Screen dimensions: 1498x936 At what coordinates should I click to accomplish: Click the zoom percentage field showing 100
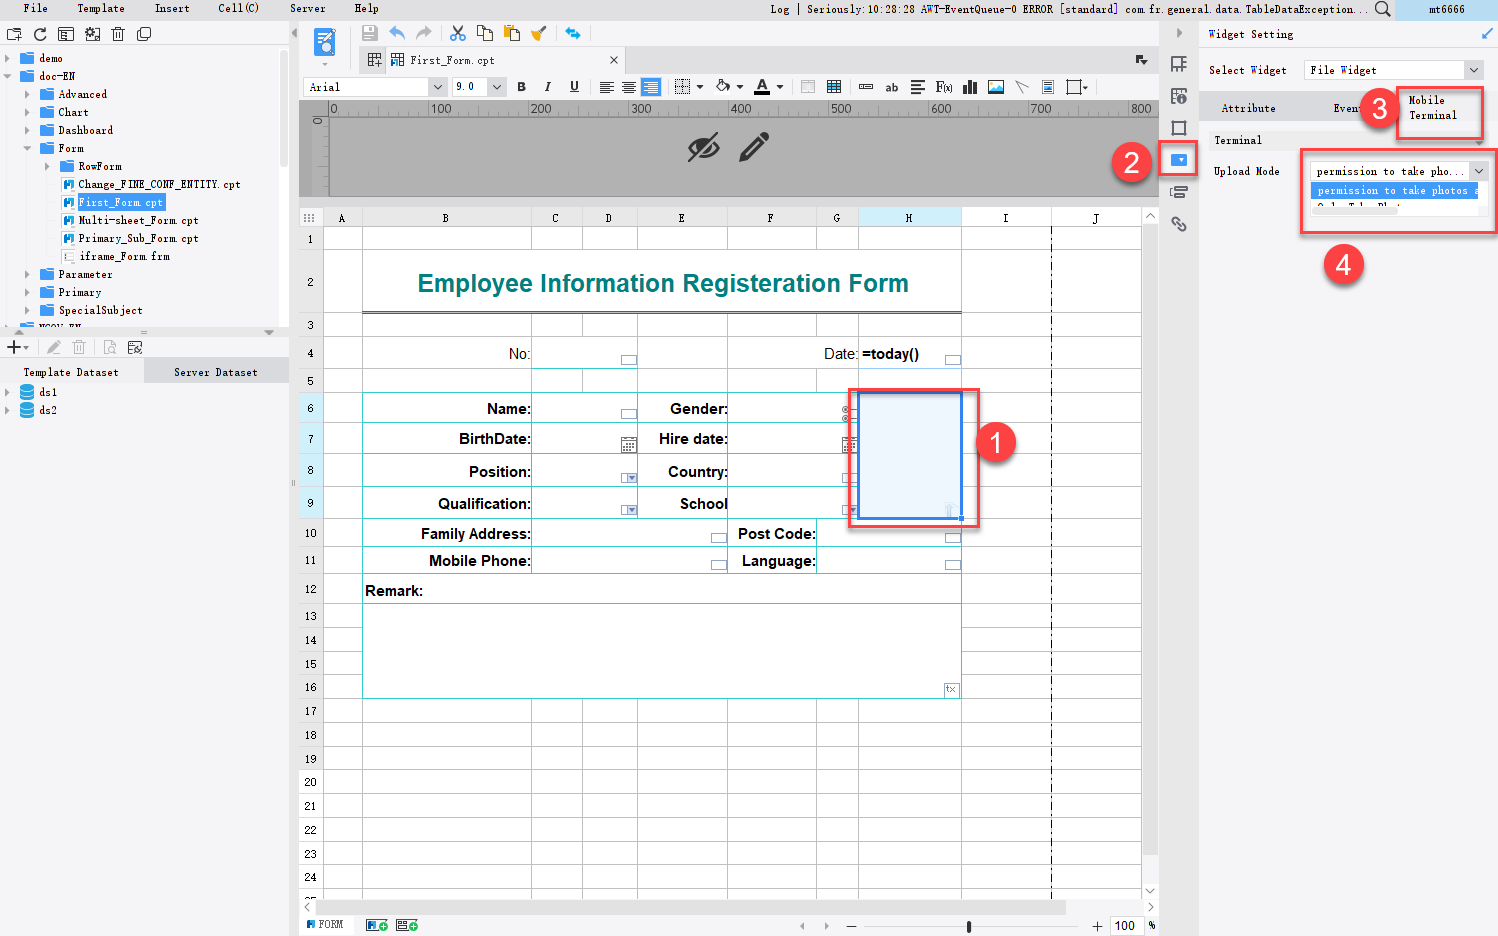point(1125,926)
